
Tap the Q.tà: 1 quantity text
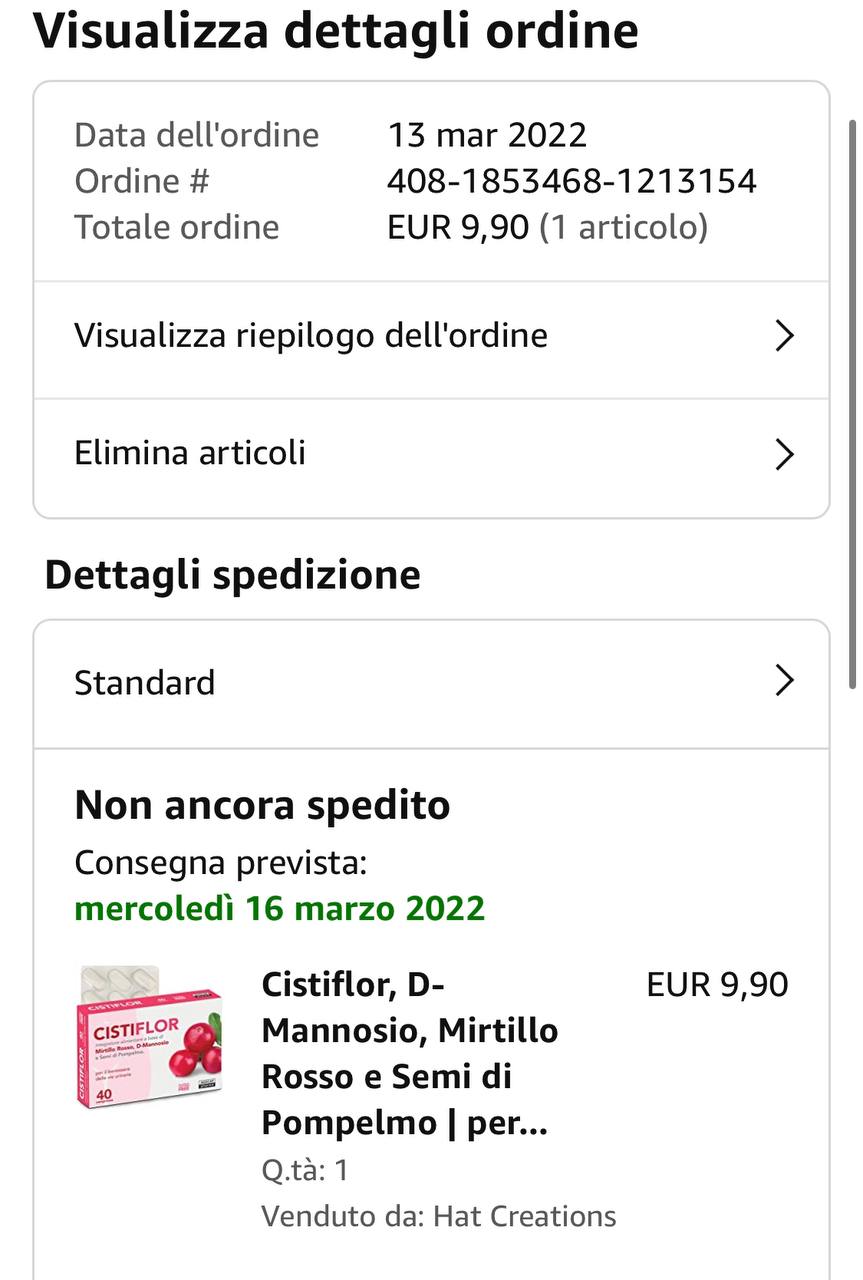[x=305, y=1170]
